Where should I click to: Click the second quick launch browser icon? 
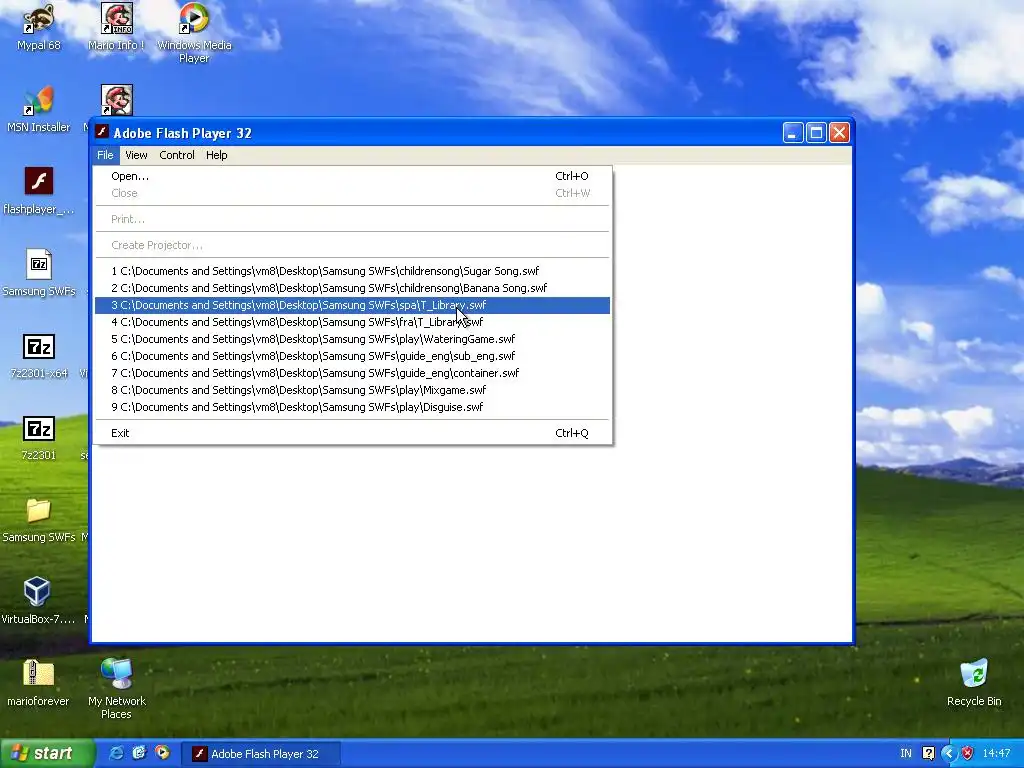139,753
